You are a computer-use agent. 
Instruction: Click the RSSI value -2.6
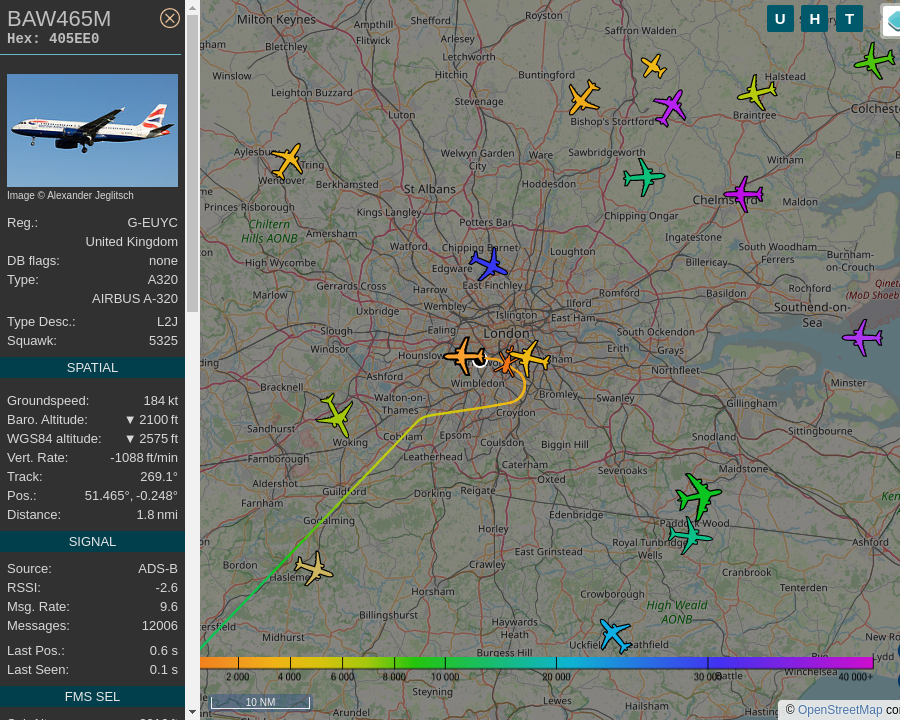tap(166, 587)
